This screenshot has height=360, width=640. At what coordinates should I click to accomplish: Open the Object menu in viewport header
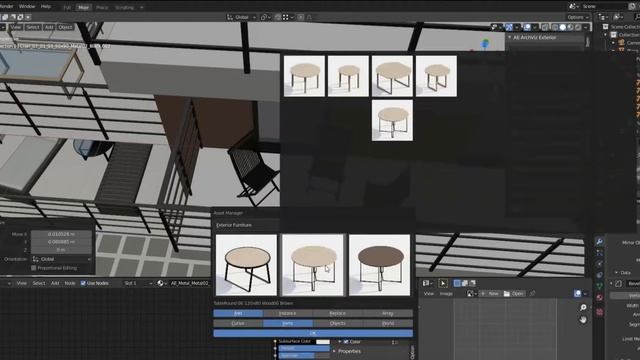(x=65, y=27)
